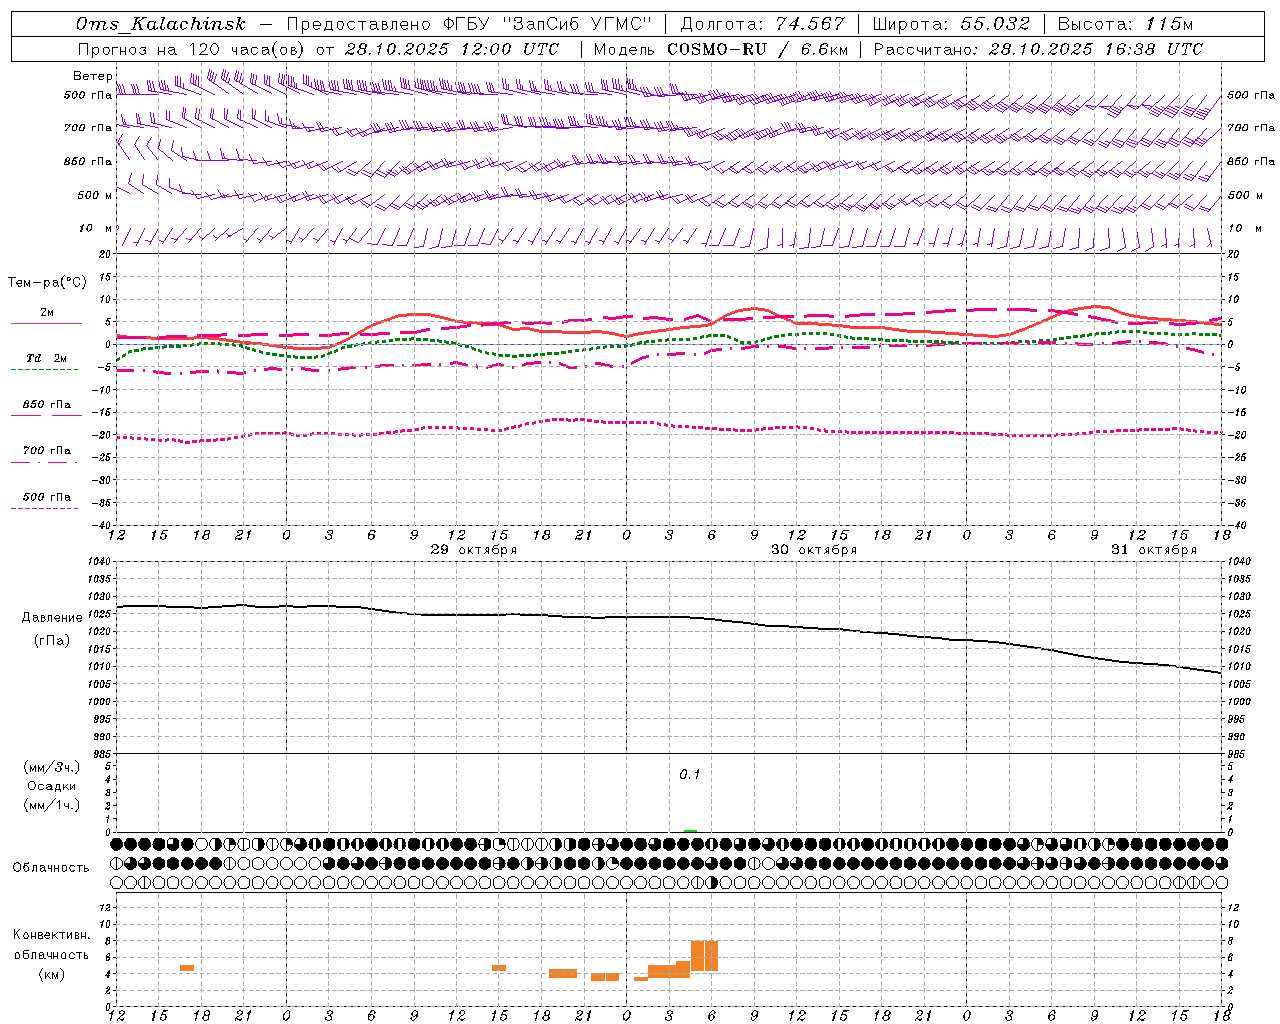The height and width of the screenshot is (1024, 1280).
Task: Click the '0.1' precipitation amount value
Action: (x=690, y=775)
